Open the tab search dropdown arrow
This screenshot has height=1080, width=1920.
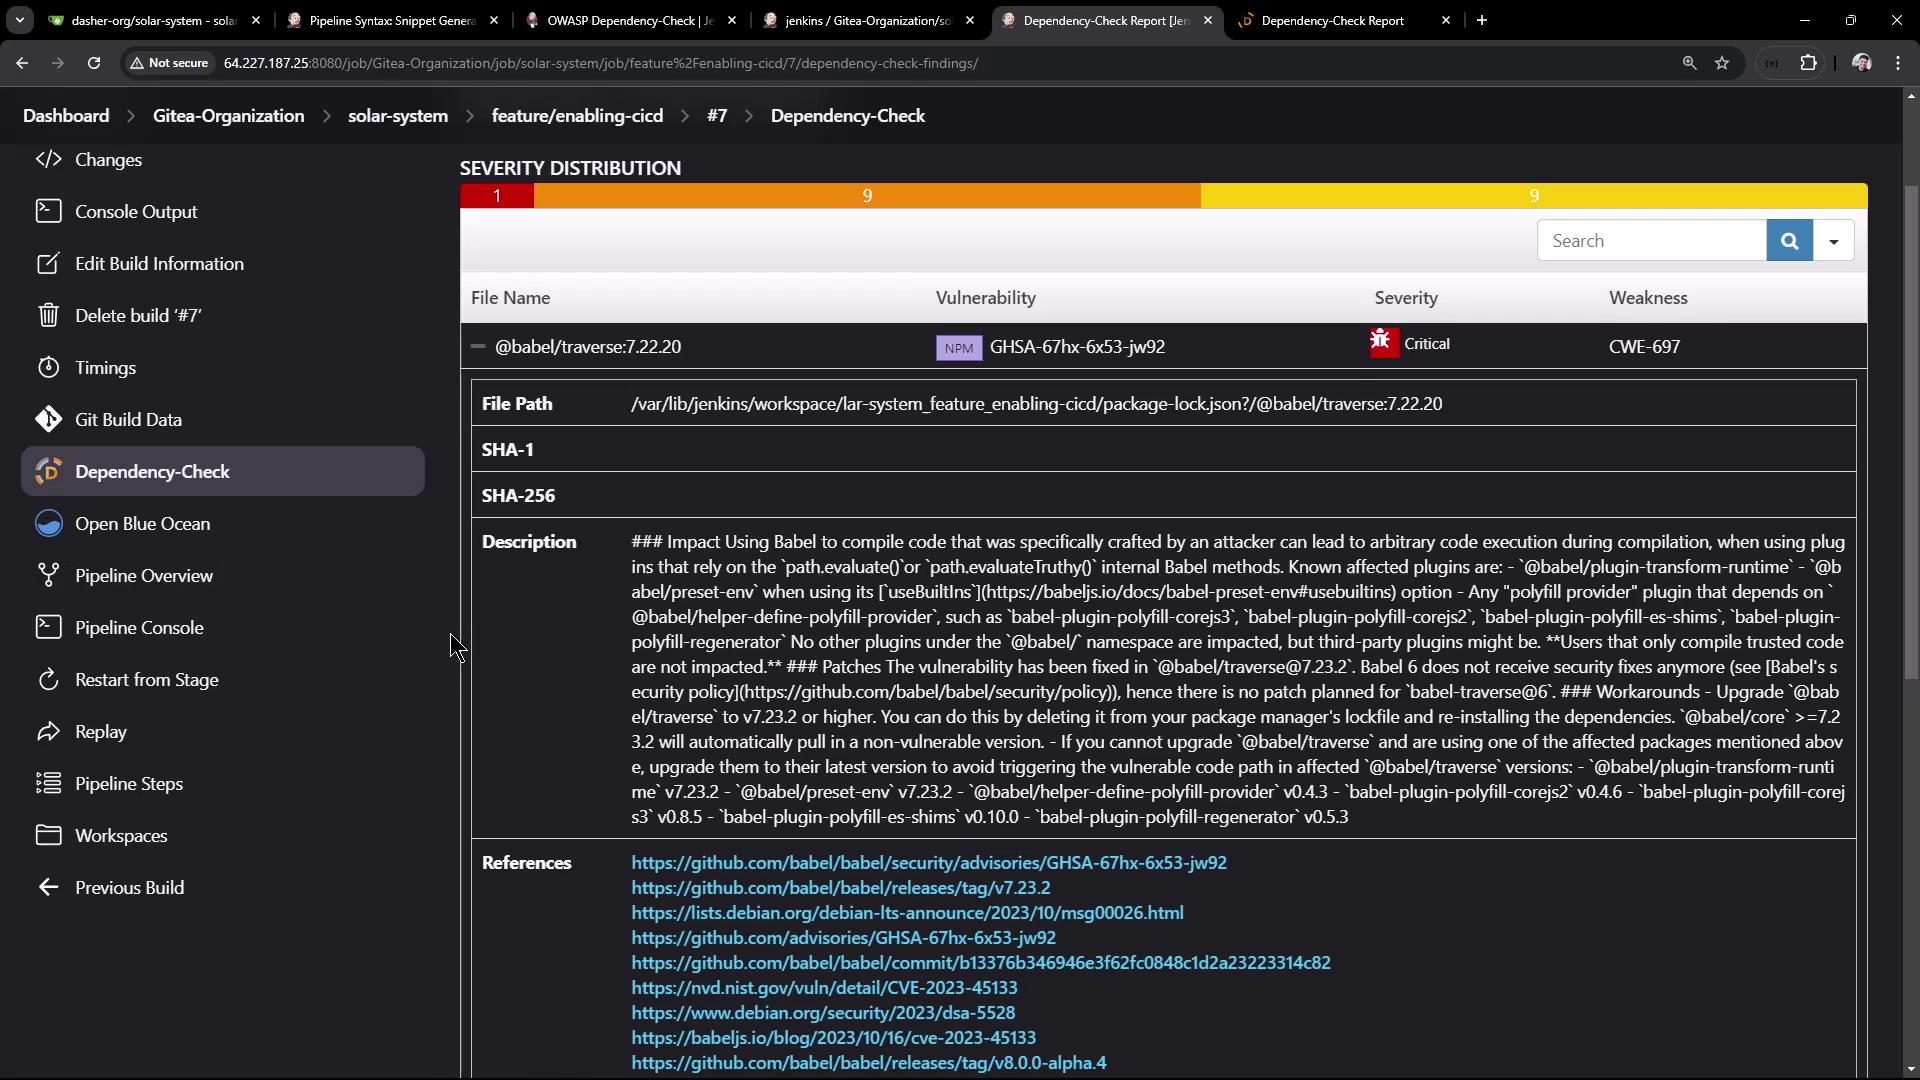(19, 20)
